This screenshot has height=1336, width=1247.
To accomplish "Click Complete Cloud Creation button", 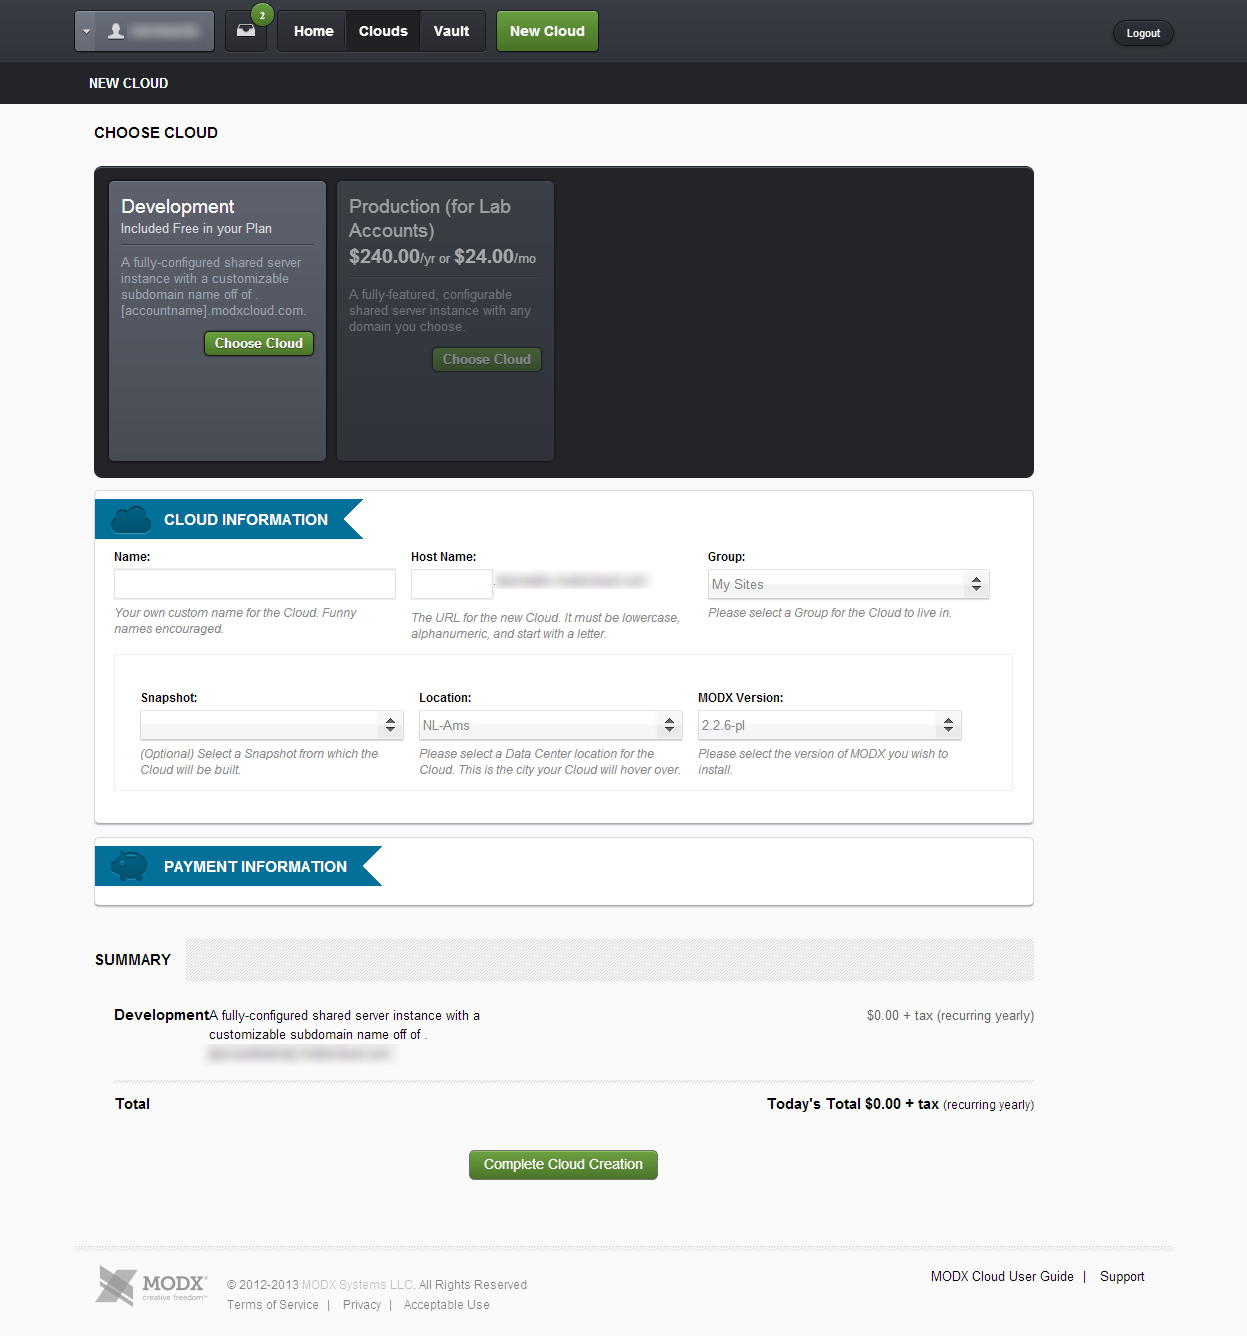I will click(x=563, y=1164).
